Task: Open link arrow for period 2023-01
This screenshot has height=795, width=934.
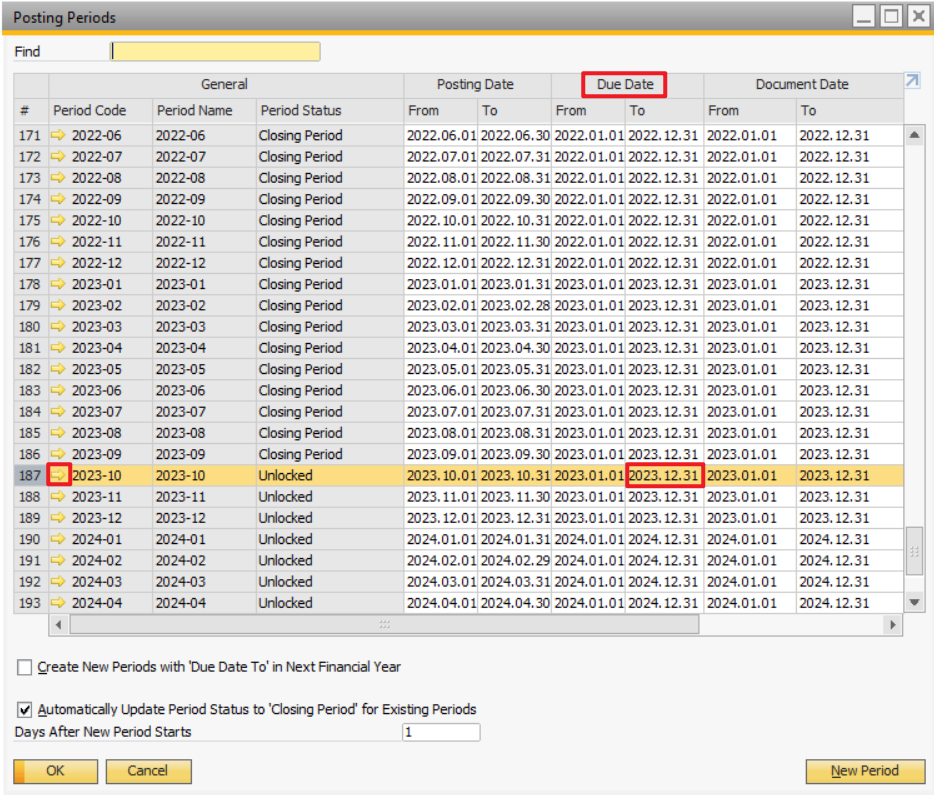Action: [58, 284]
